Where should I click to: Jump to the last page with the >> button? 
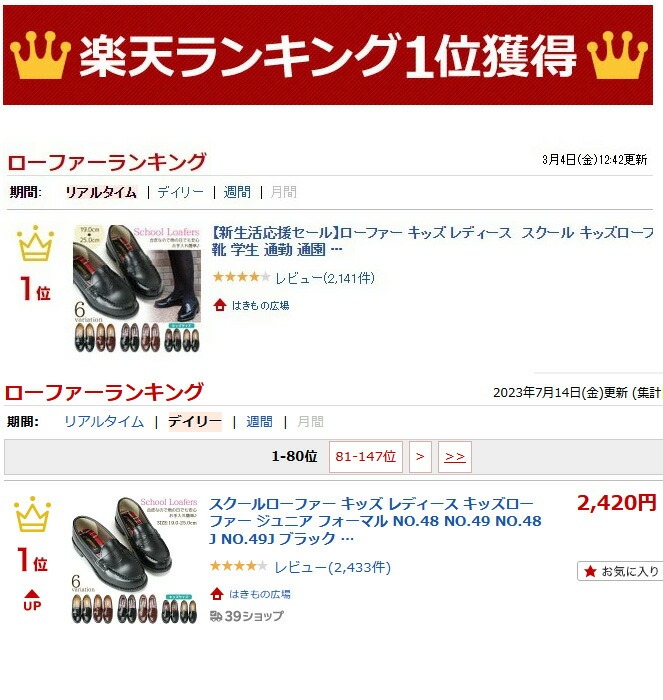pos(455,457)
